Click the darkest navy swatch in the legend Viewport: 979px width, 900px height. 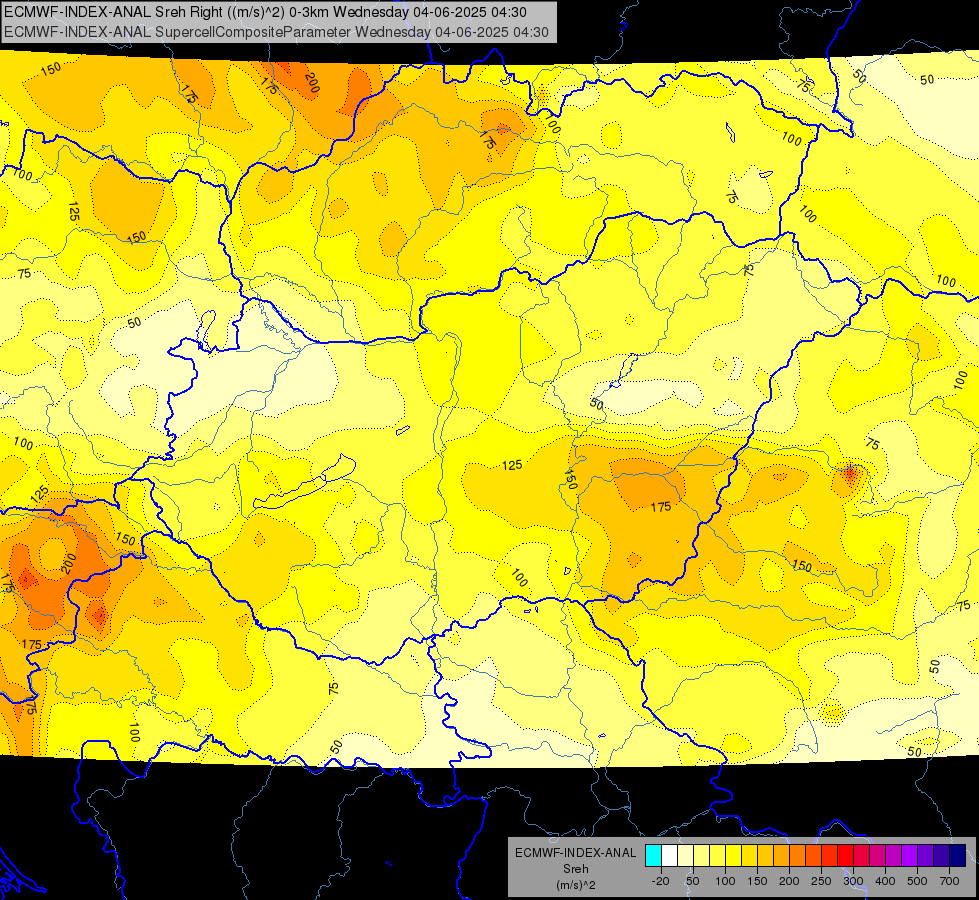[x=958, y=856]
